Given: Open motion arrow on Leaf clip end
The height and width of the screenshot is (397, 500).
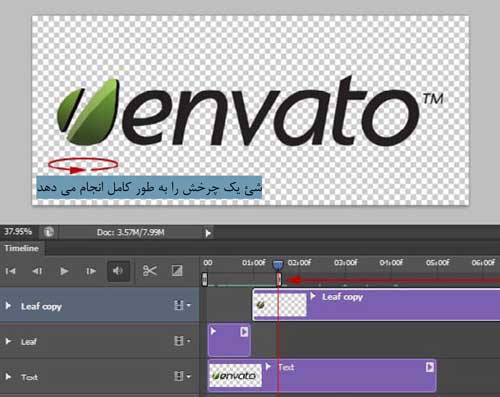Looking at the screenshot, I should (x=244, y=332).
